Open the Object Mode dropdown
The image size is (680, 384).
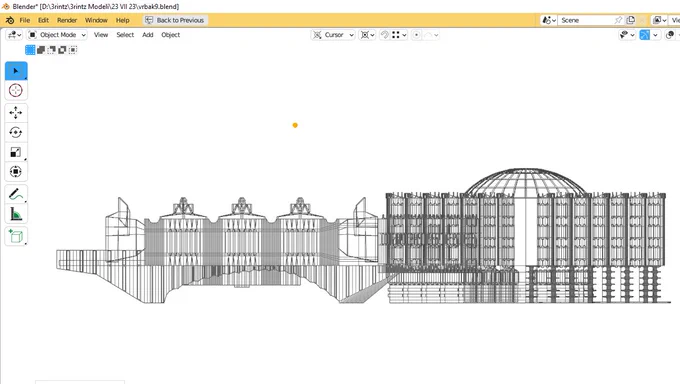click(x=57, y=35)
